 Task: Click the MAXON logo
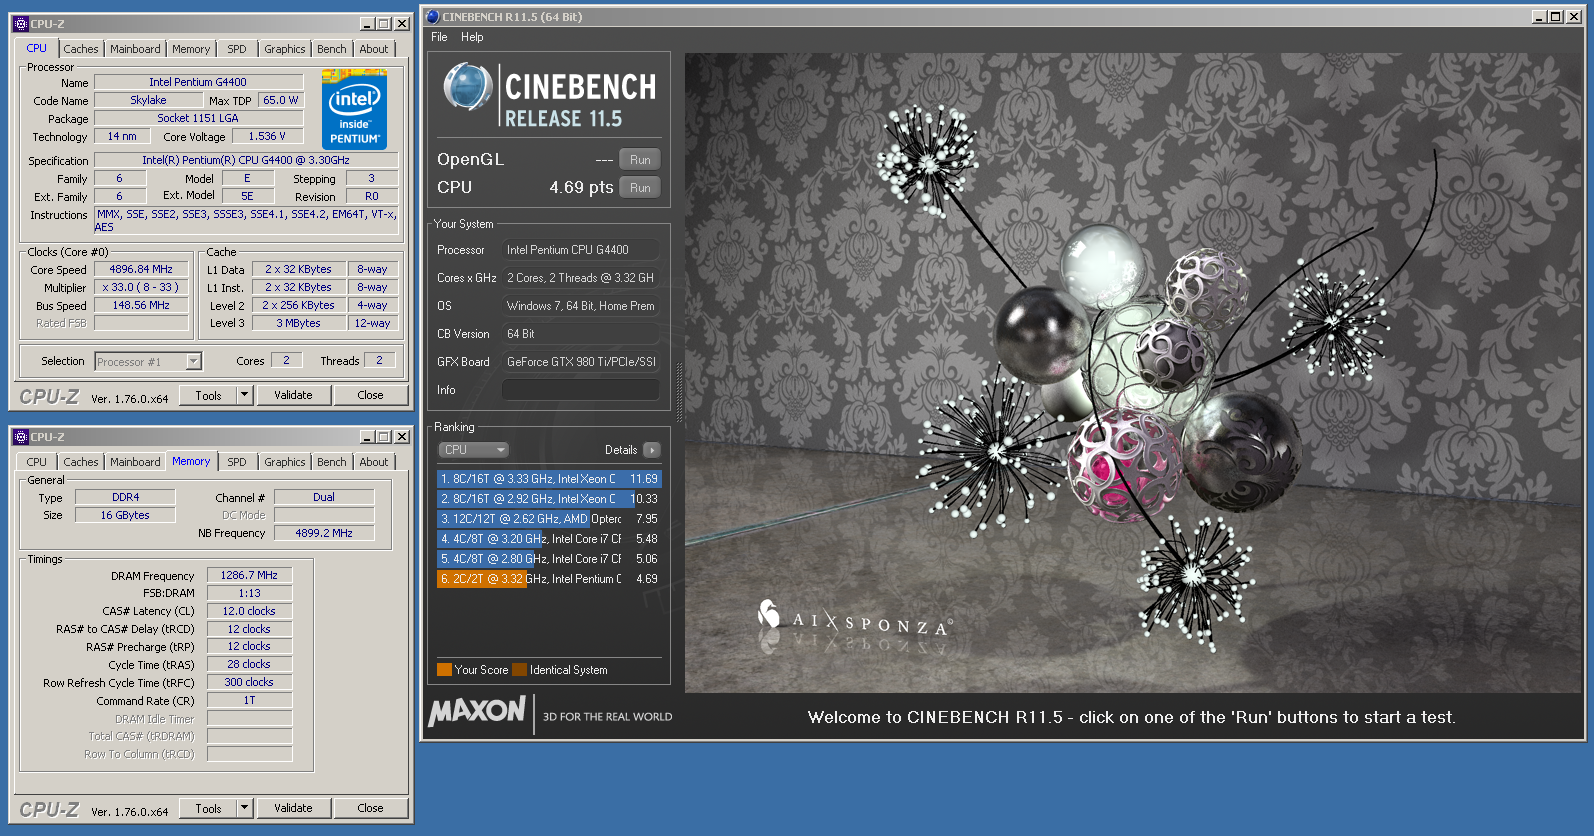477,711
